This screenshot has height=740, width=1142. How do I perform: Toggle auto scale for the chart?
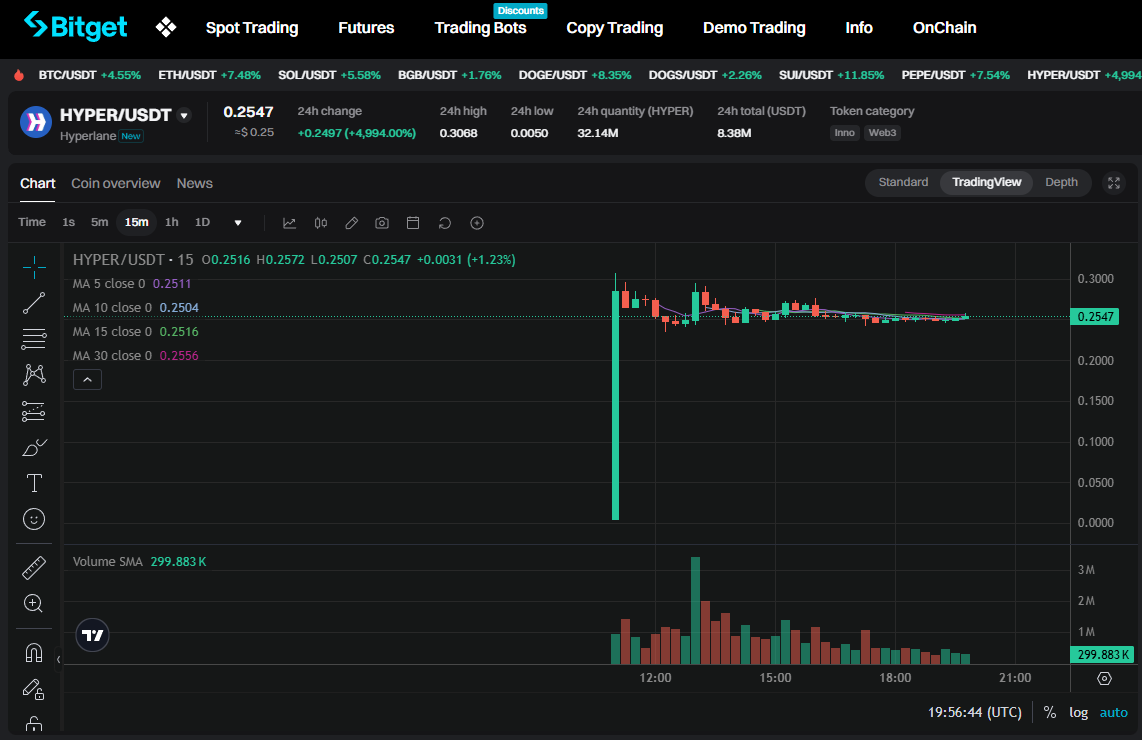(x=1113, y=712)
